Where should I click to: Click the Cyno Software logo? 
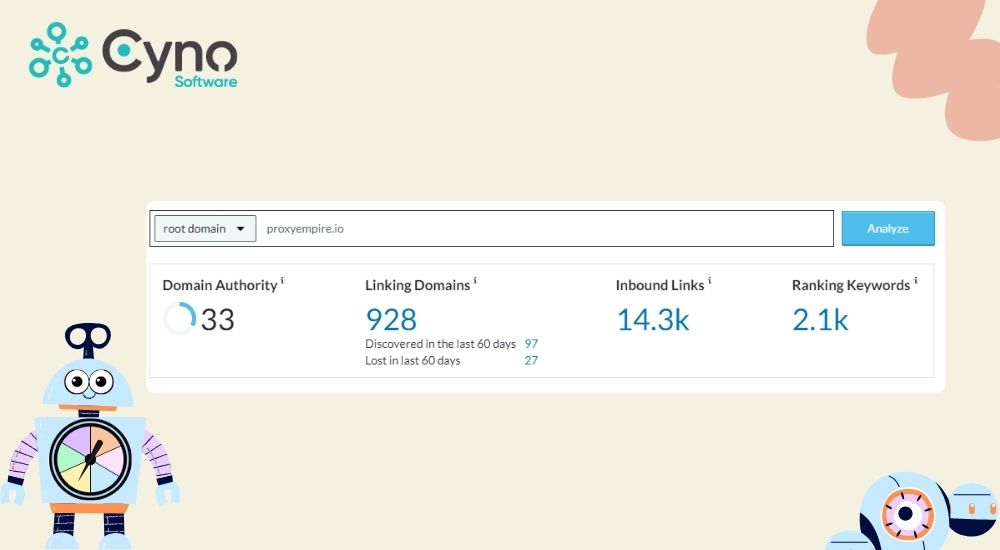tap(133, 54)
